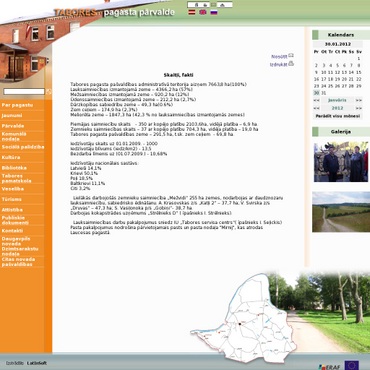The height and width of the screenshot is (370, 370).
Task: Click the Tabores pagasta pārvalde header title
Action: (x=114, y=13)
